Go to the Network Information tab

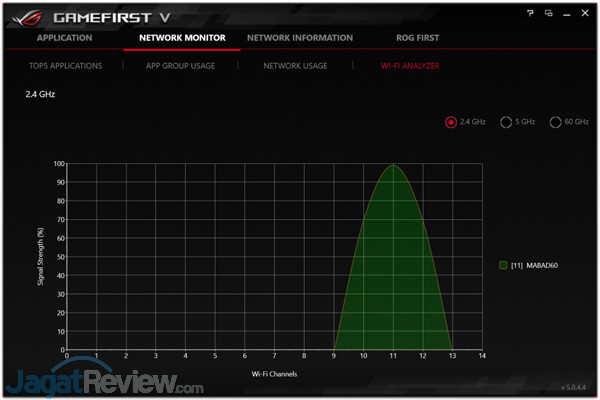pyautogui.click(x=300, y=38)
